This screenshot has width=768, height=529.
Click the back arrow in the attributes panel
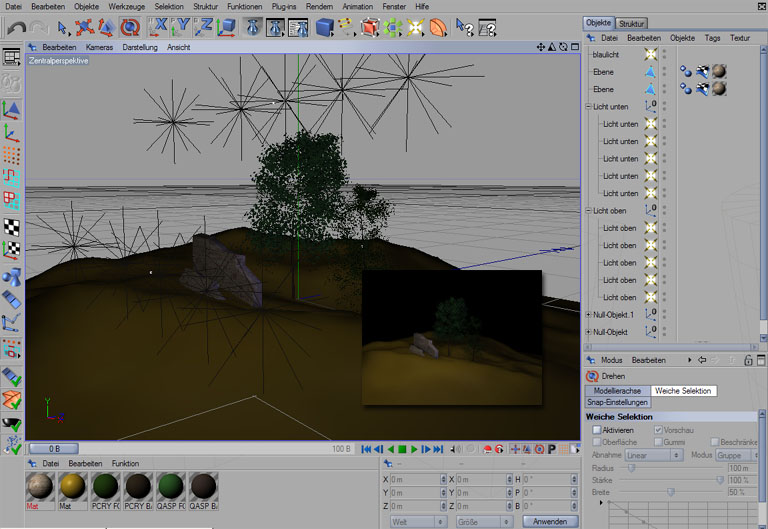click(700, 359)
